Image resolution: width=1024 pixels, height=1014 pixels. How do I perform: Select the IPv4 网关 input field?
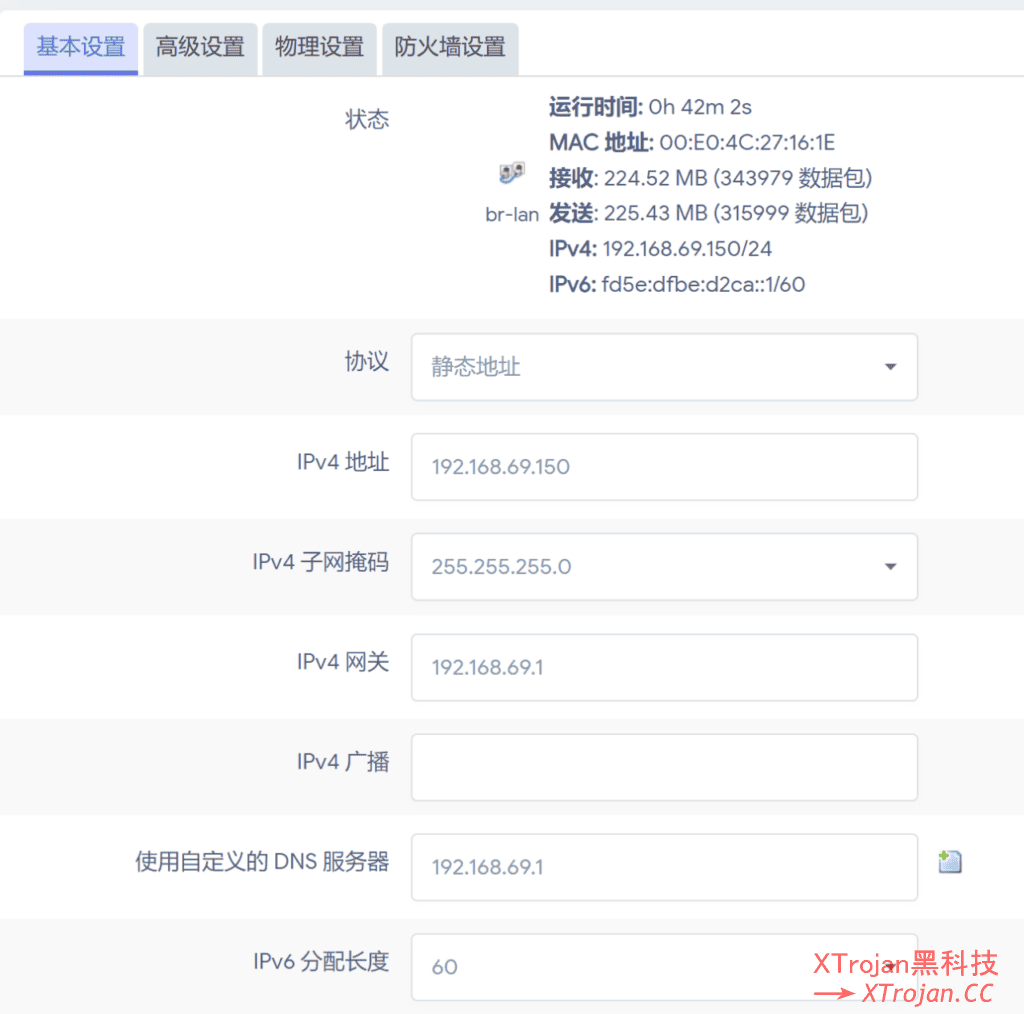664,667
